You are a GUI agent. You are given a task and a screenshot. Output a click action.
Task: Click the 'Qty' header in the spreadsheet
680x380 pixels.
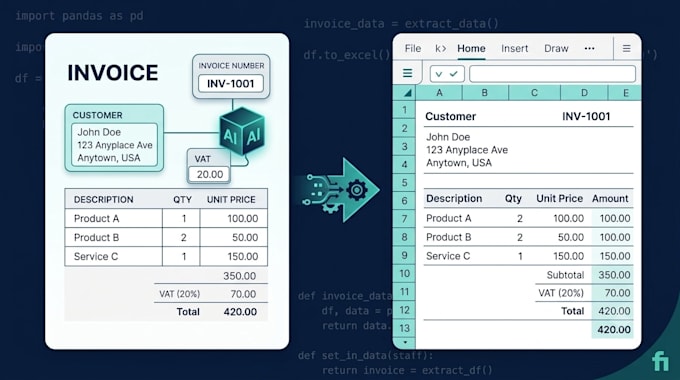[x=513, y=199]
